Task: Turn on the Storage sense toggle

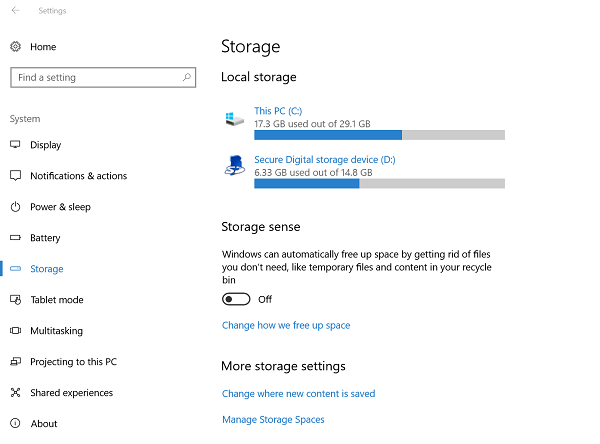Action: point(236,299)
